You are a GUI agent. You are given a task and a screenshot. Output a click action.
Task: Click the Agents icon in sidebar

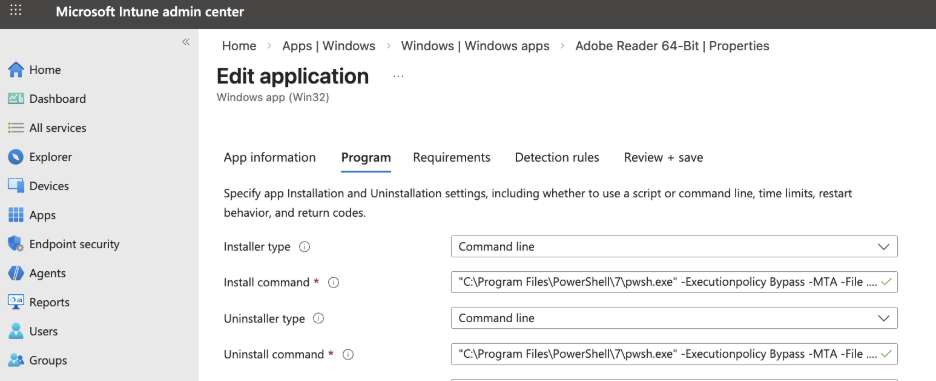pos(16,273)
